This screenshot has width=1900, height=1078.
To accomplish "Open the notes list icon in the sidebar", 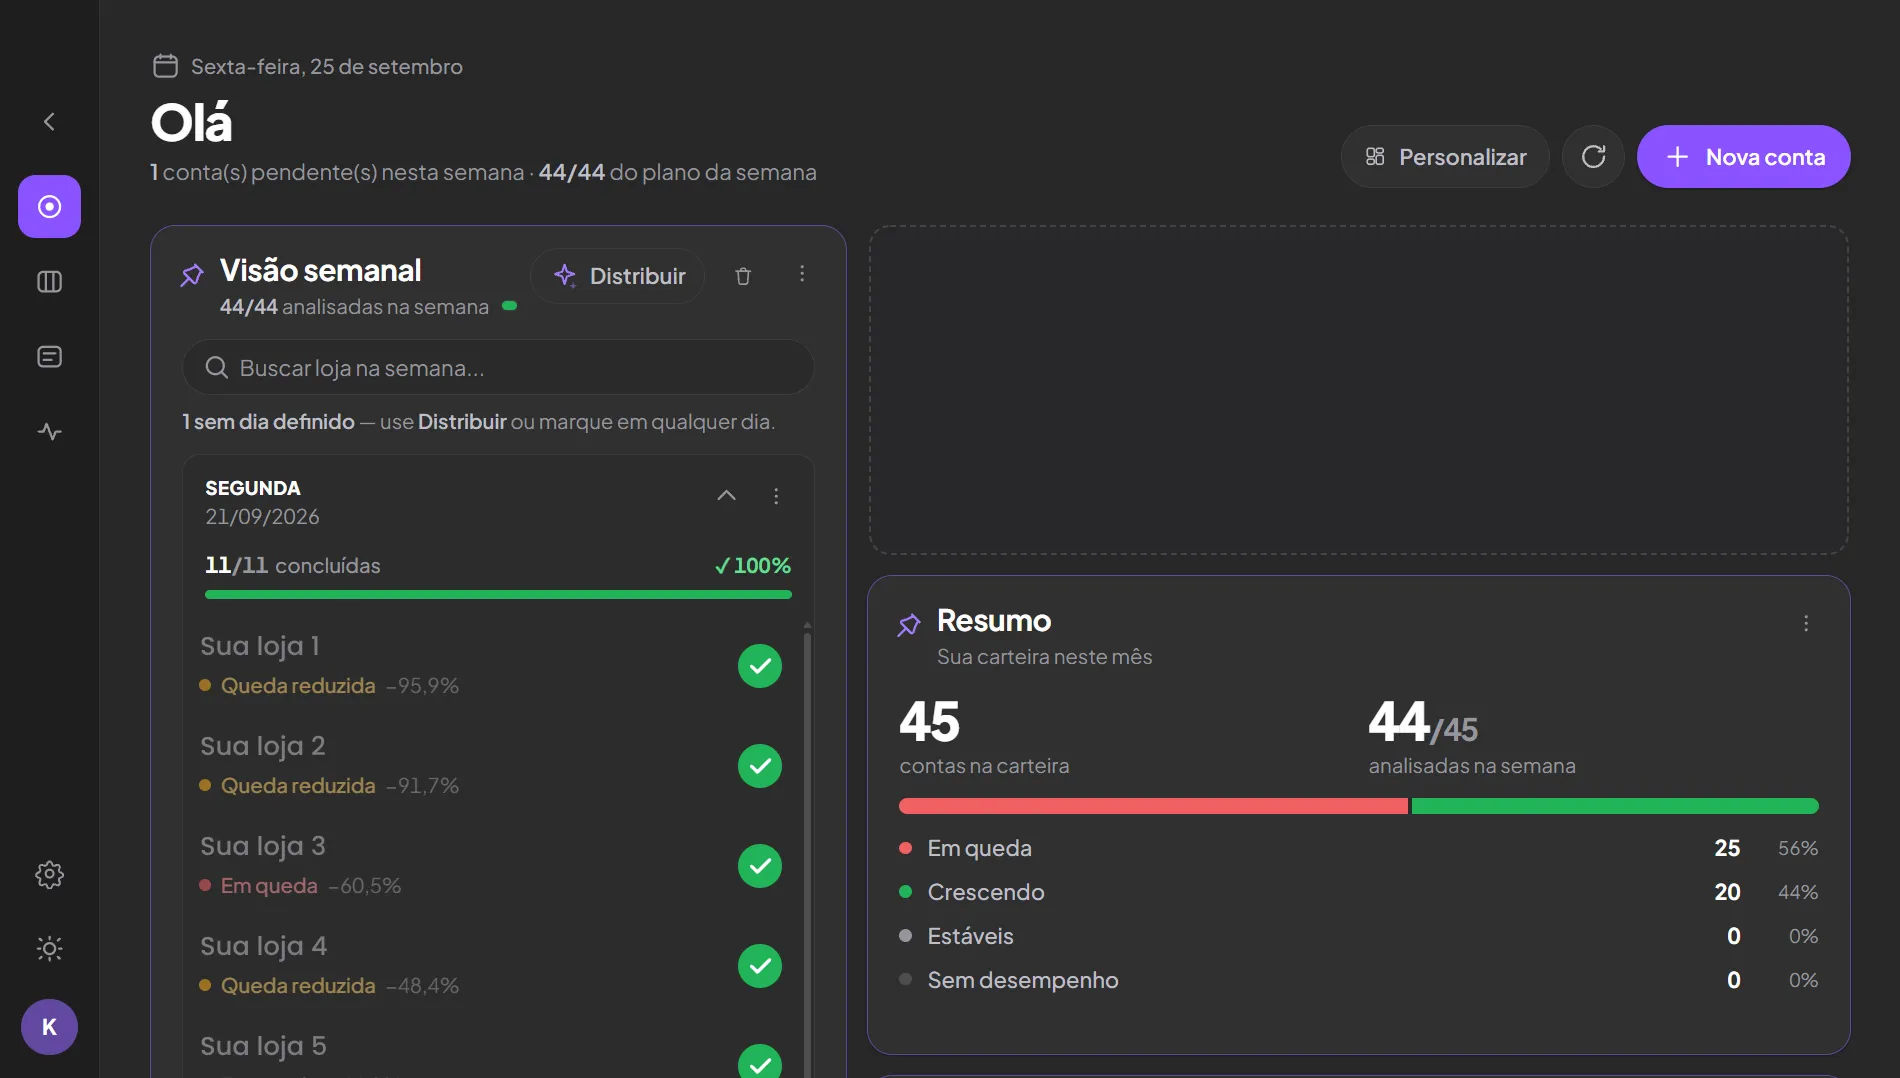I will click(49, 357).
